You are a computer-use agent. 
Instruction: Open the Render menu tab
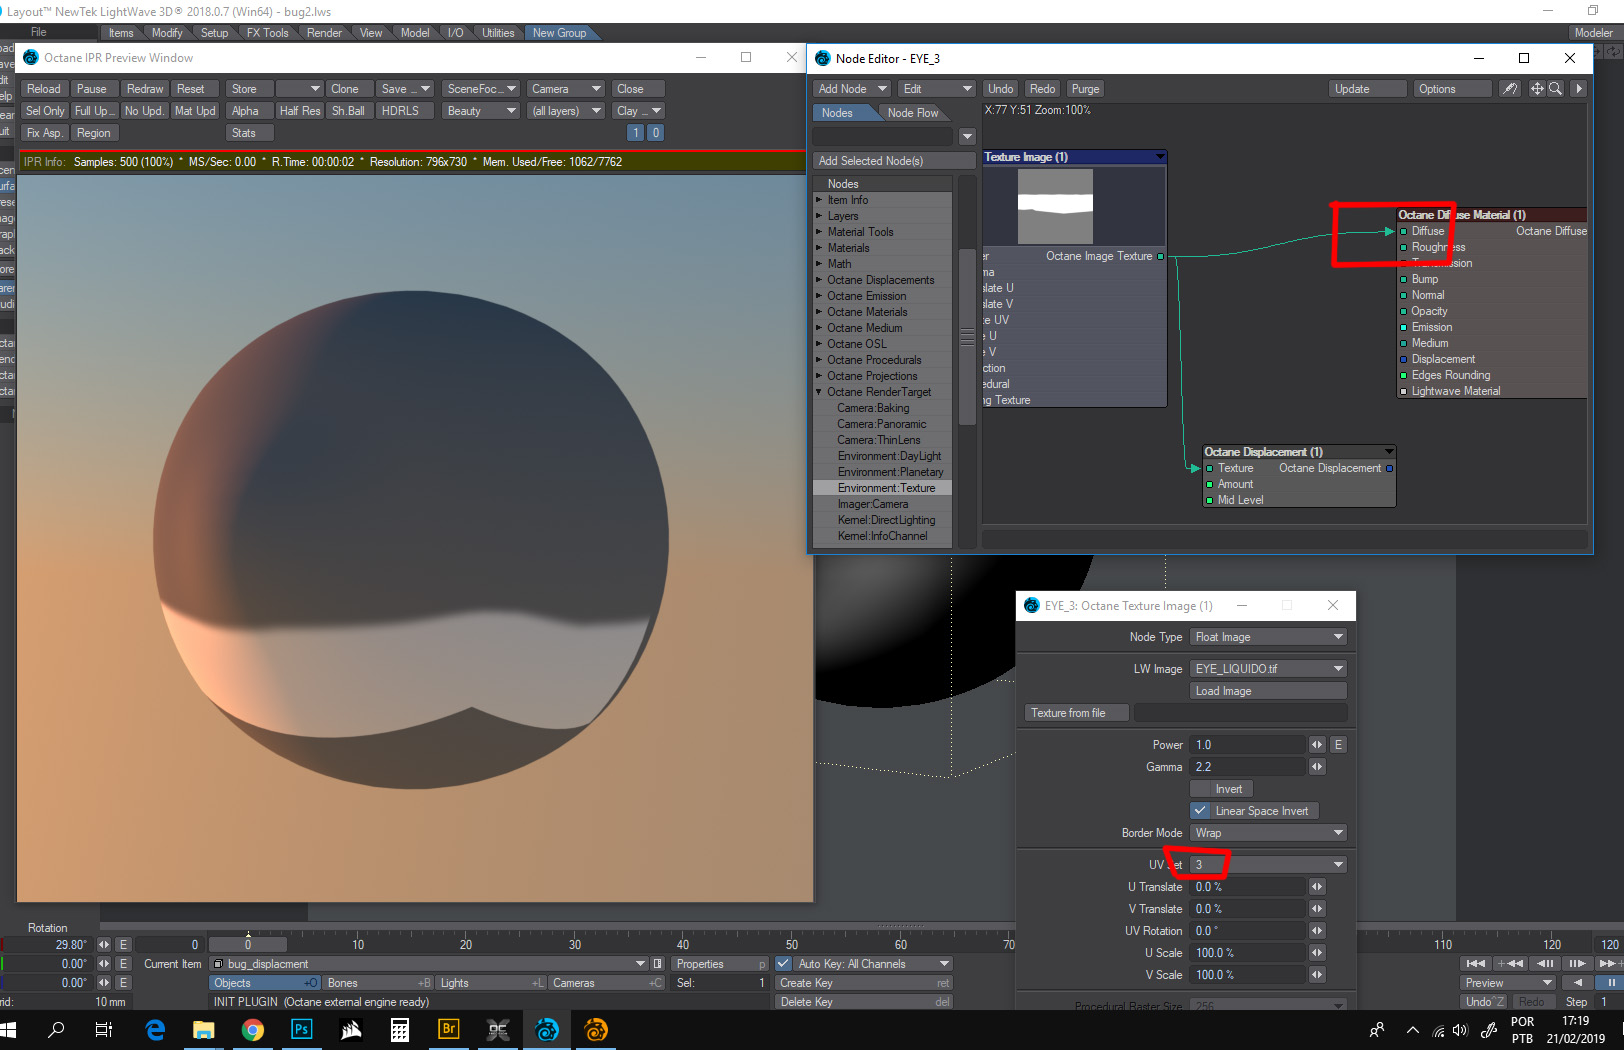click(324, 33)
